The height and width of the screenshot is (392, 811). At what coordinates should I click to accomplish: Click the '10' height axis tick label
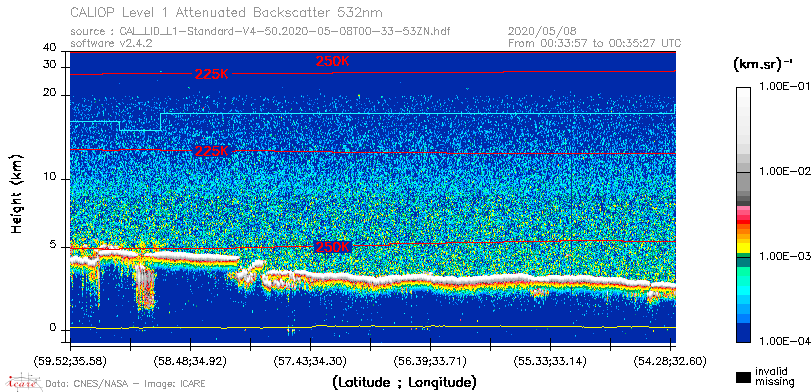(x=50, y=177)
